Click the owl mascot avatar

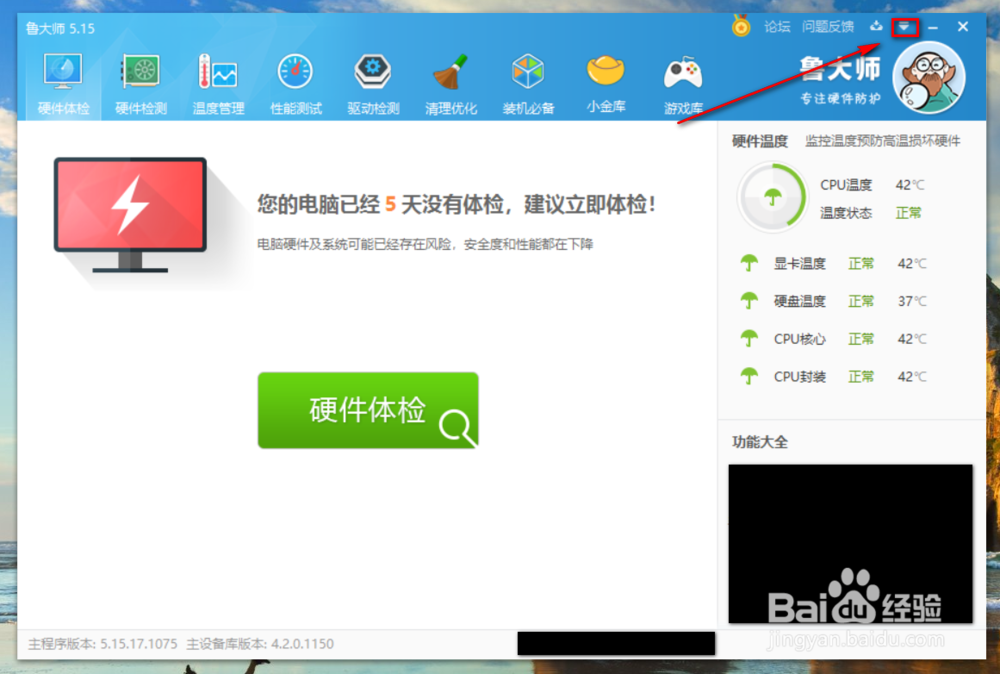[x=929, y=77]
